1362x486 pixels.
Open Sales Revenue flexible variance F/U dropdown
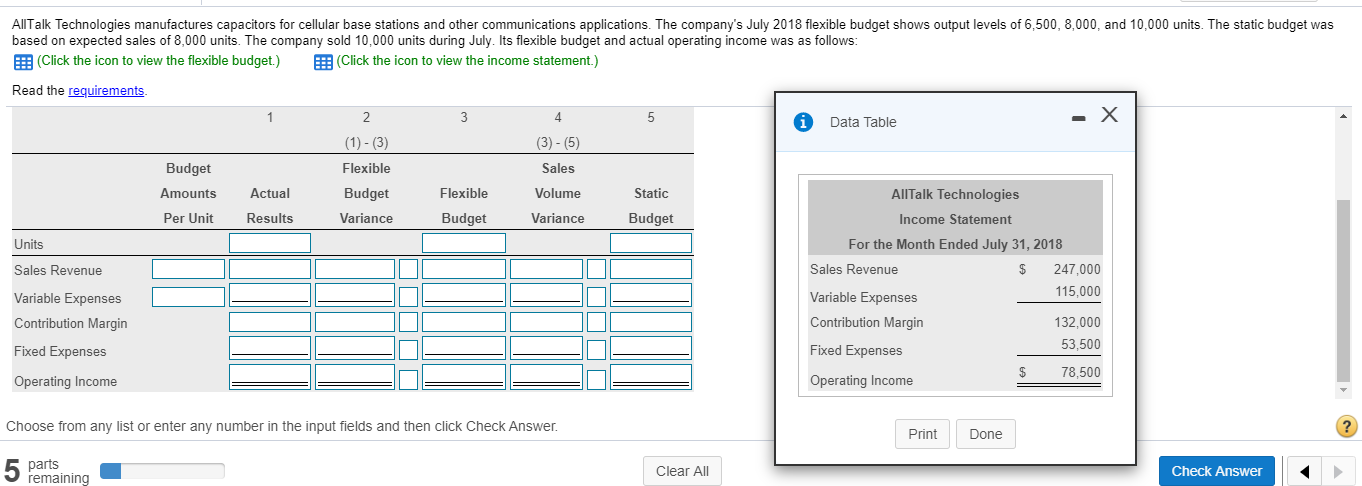point(409,269)
